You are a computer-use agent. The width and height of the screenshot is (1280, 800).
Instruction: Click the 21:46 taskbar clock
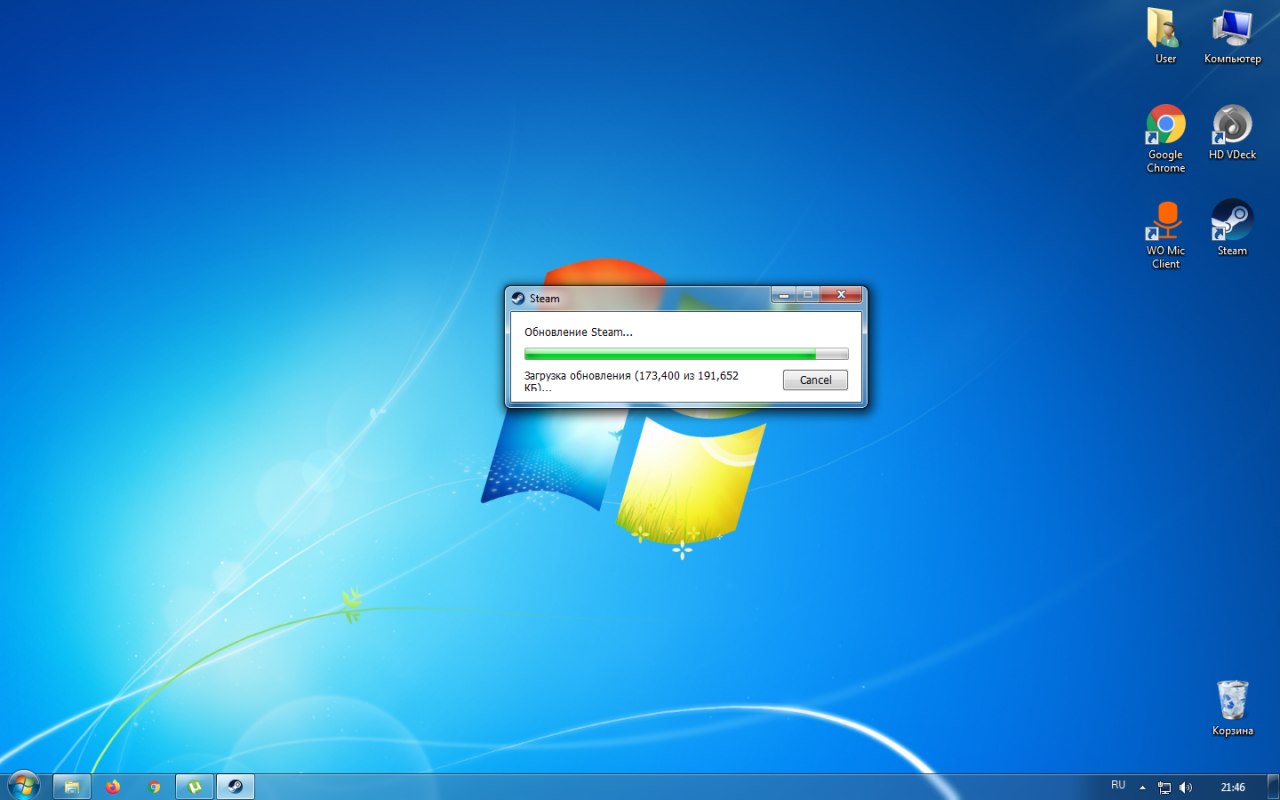click(1233, 787)
